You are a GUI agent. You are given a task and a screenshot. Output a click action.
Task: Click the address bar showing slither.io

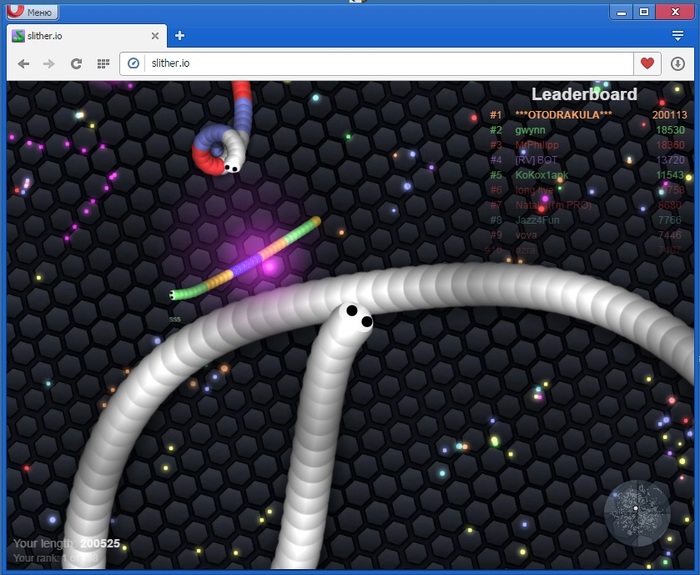[388, 63]
